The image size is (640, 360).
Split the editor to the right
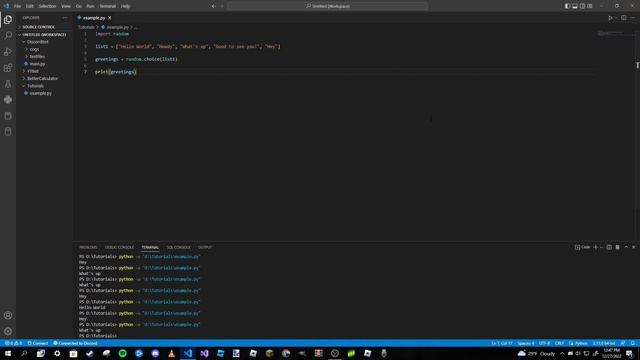point(624,18)
